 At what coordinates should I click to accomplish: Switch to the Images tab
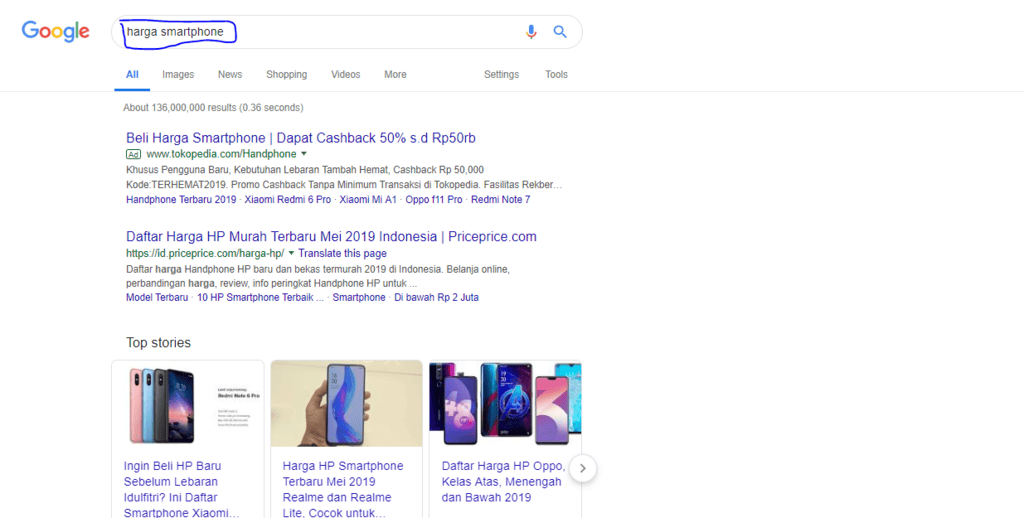click(x=178, y=74)
